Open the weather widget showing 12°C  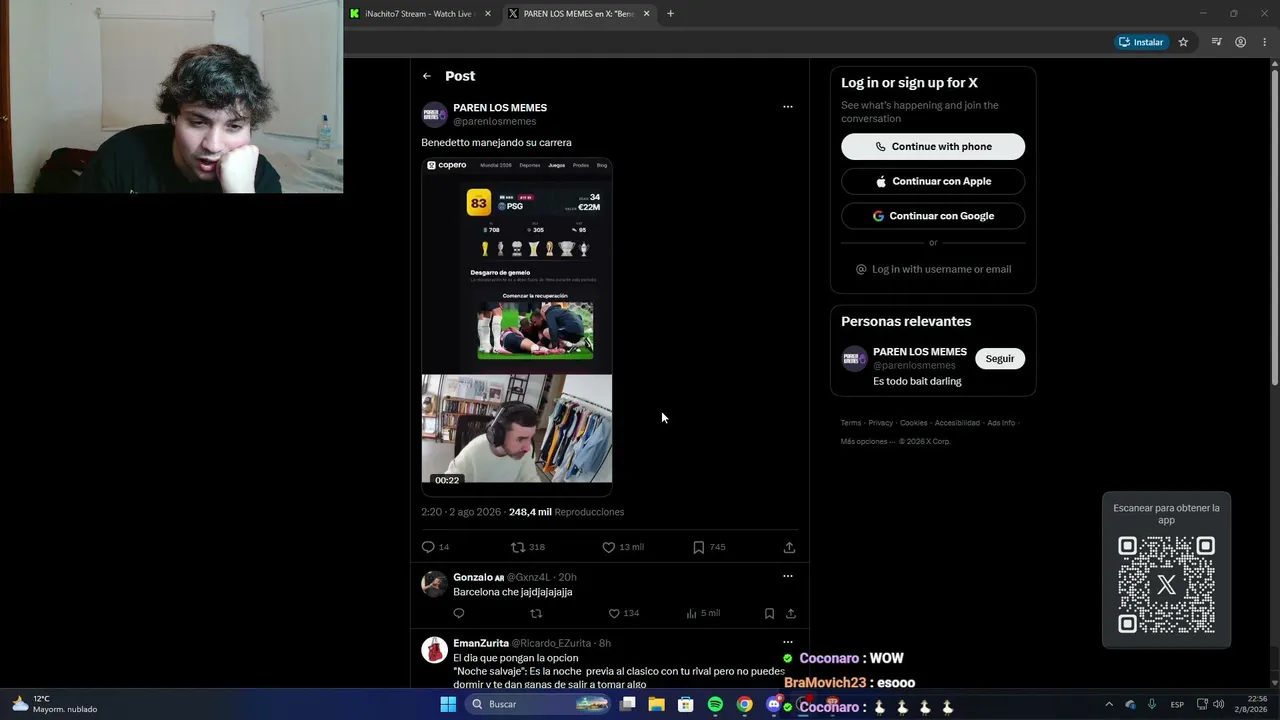coord(55,704)
